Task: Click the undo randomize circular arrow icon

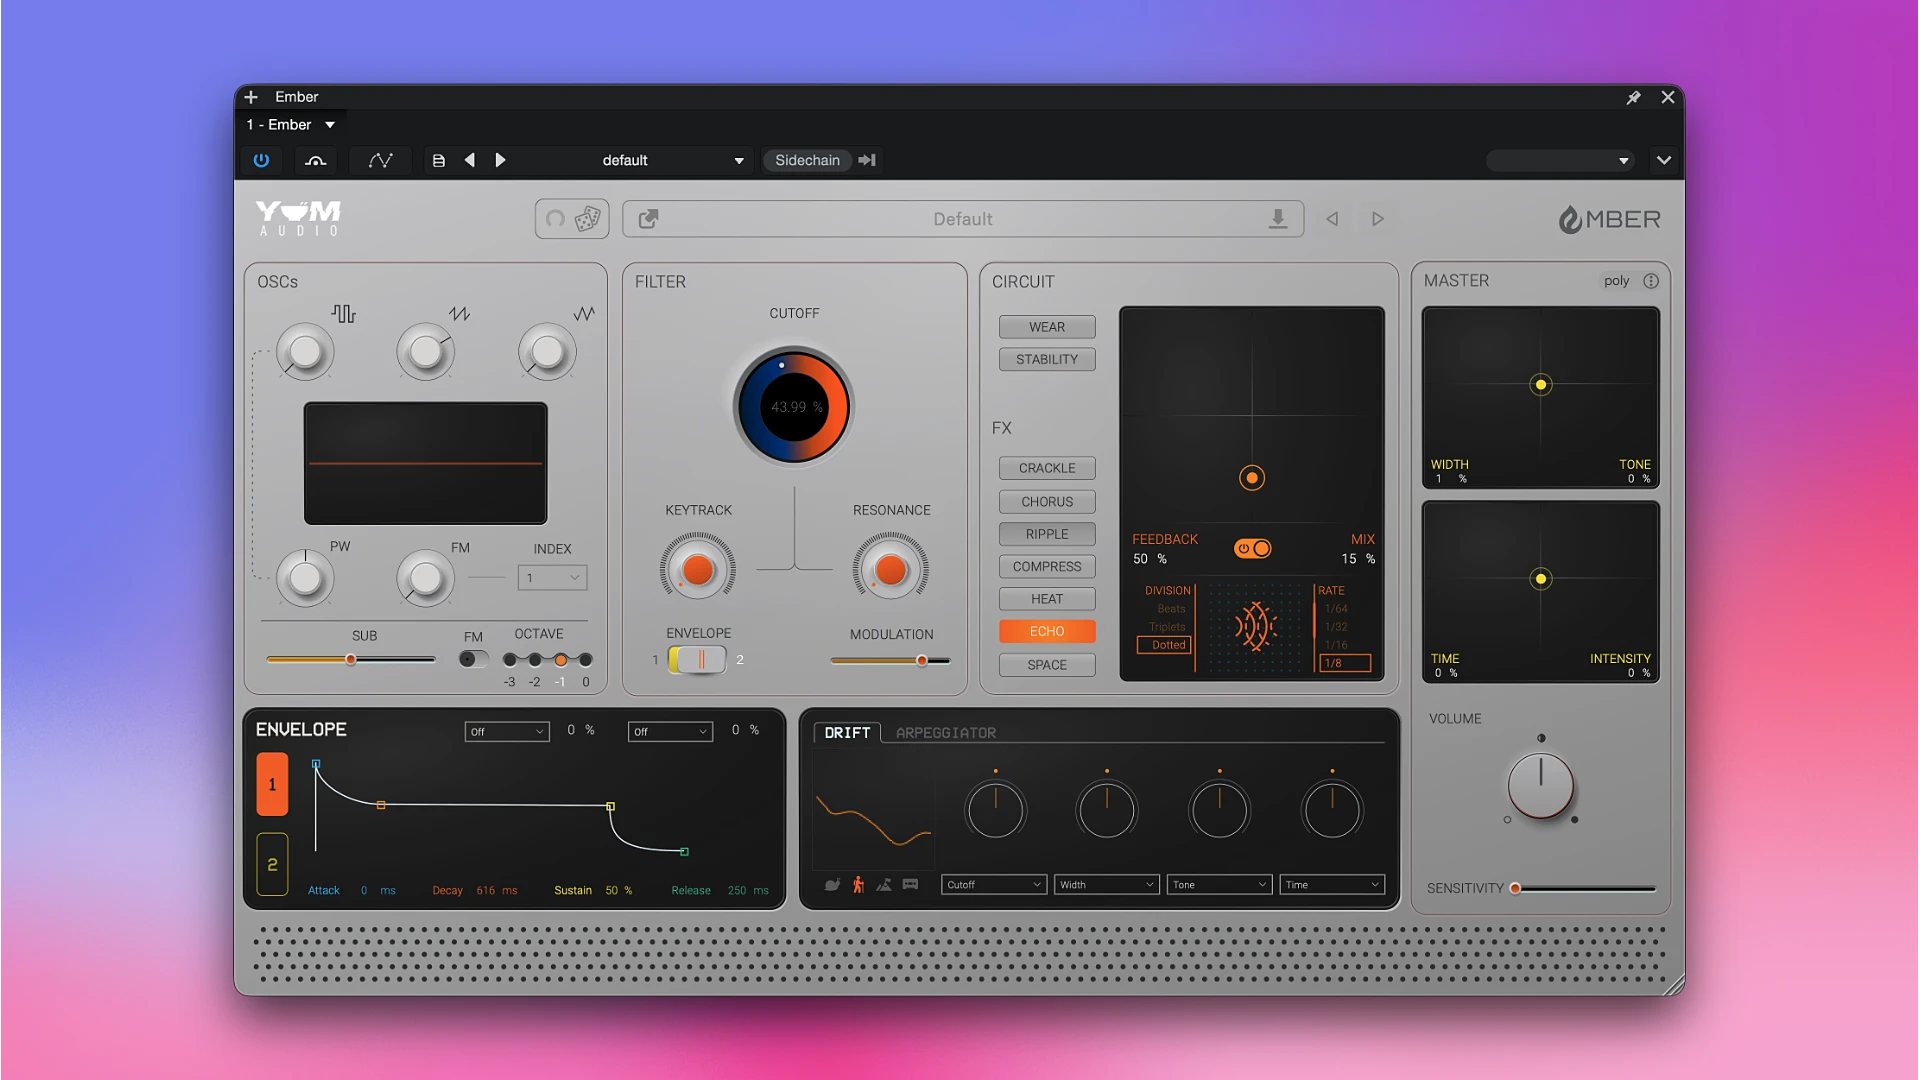Action: pyautogui.click(x=555, y=218)
